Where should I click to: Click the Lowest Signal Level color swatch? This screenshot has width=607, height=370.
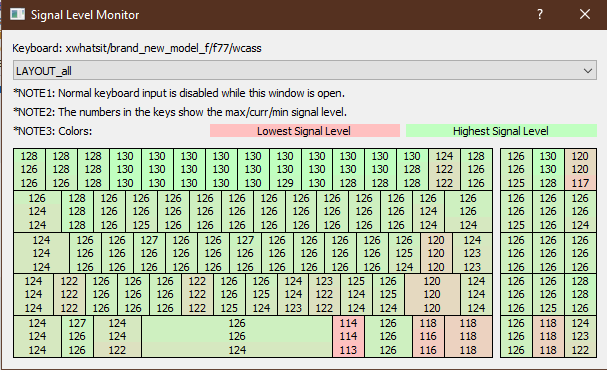[x=305, y=131]
